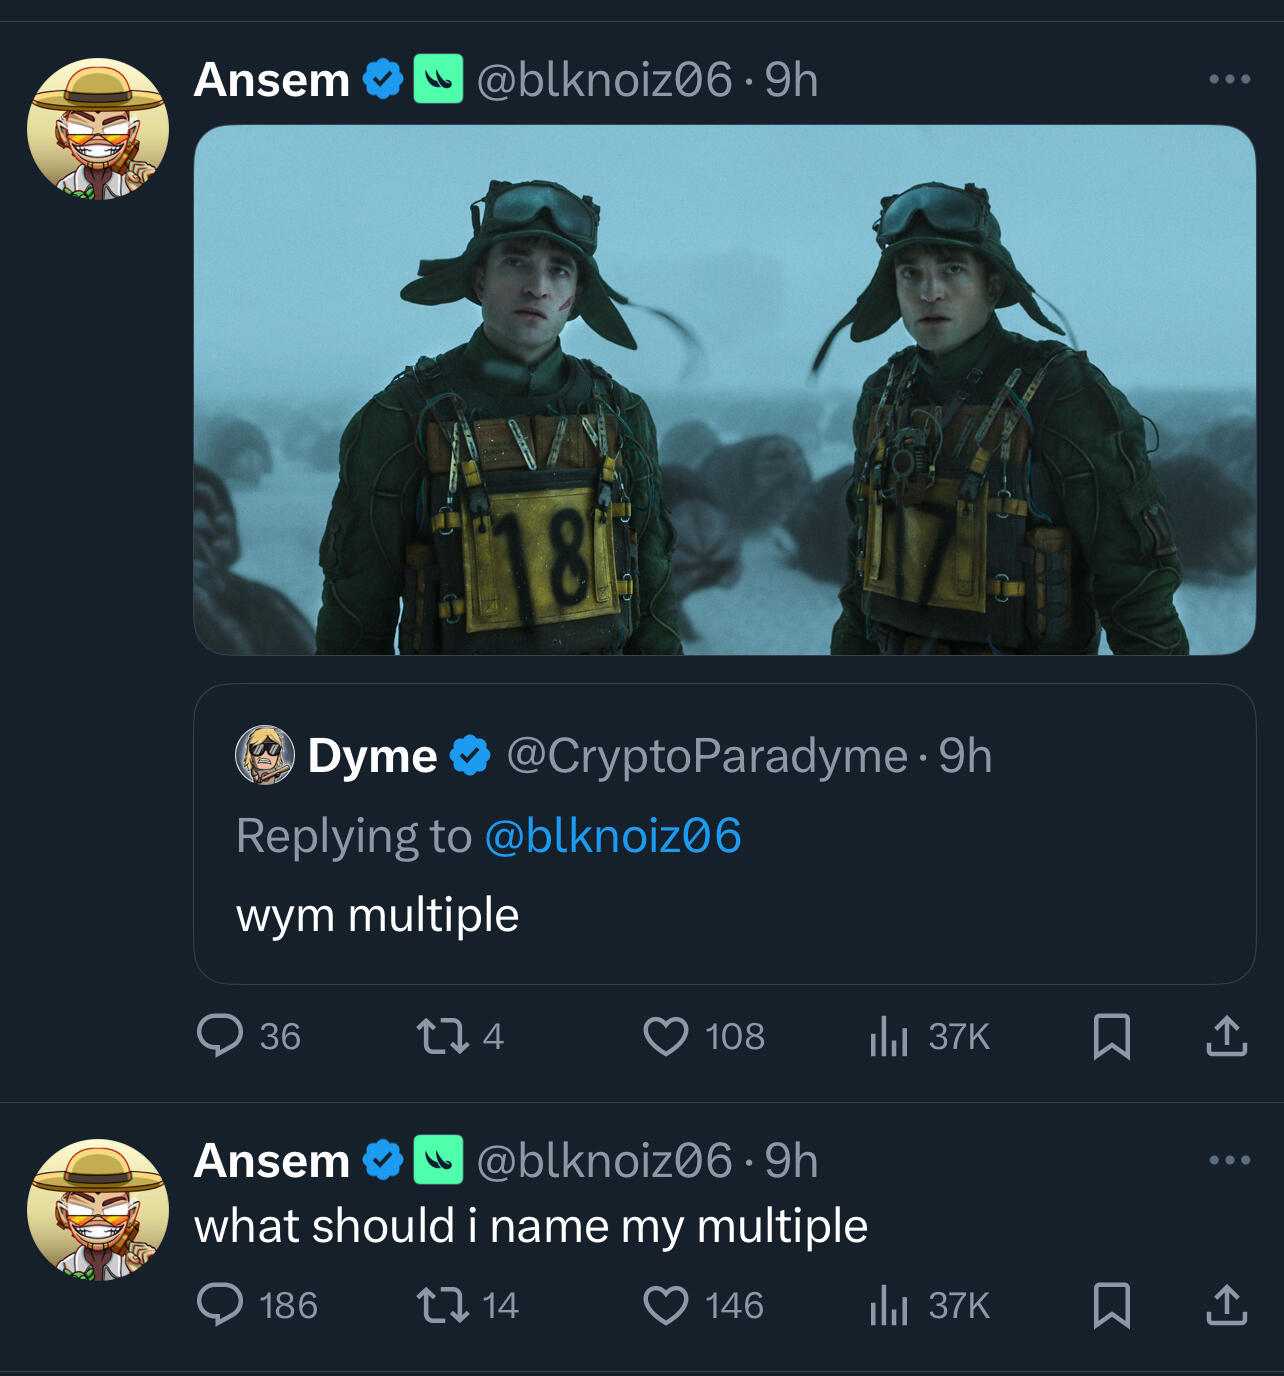
Task: Share the first Ansem tweet
Action: click(1226, 1036)
